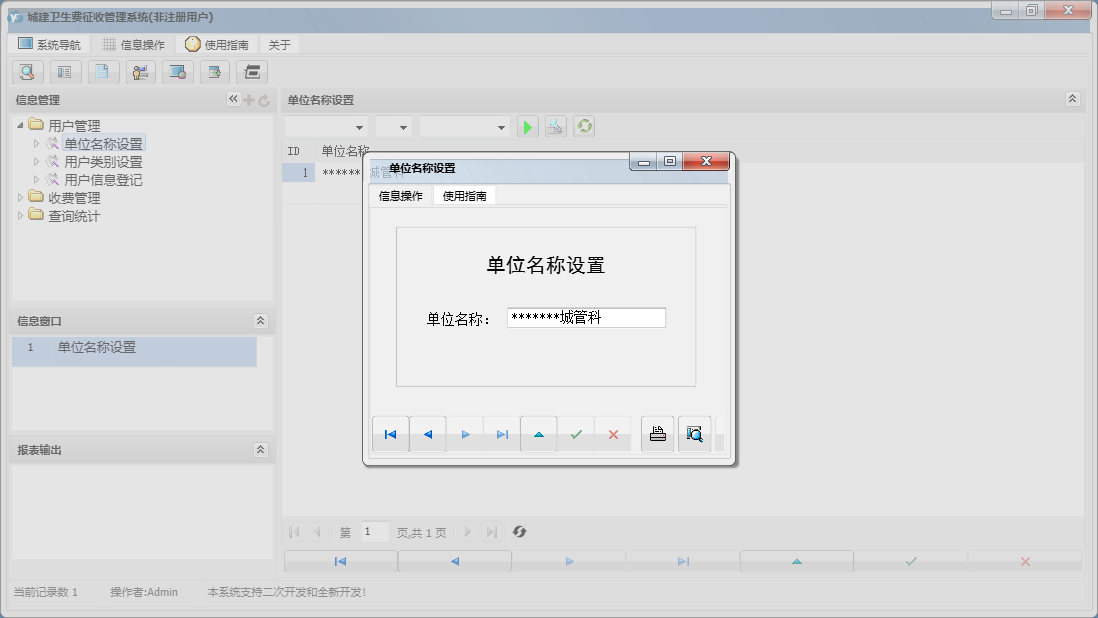Collapse the 信息管理 panel with the « control
Viewport: 1098px width, 618px height.
tap(232, 98)
